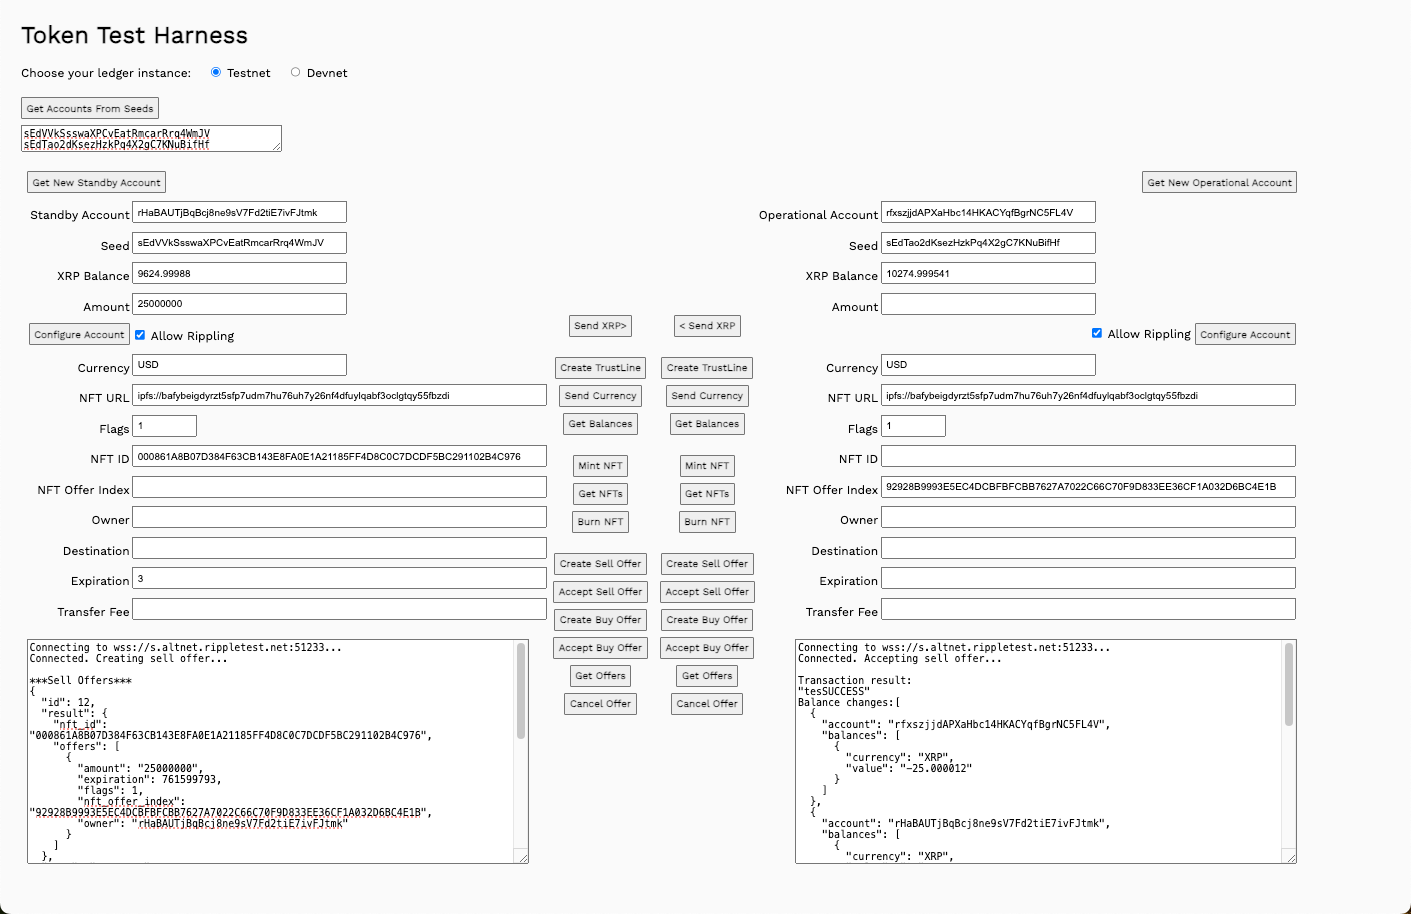1411x914 pixels.
Task: Click standby Create TrustLine button
Action: (600, 368)
